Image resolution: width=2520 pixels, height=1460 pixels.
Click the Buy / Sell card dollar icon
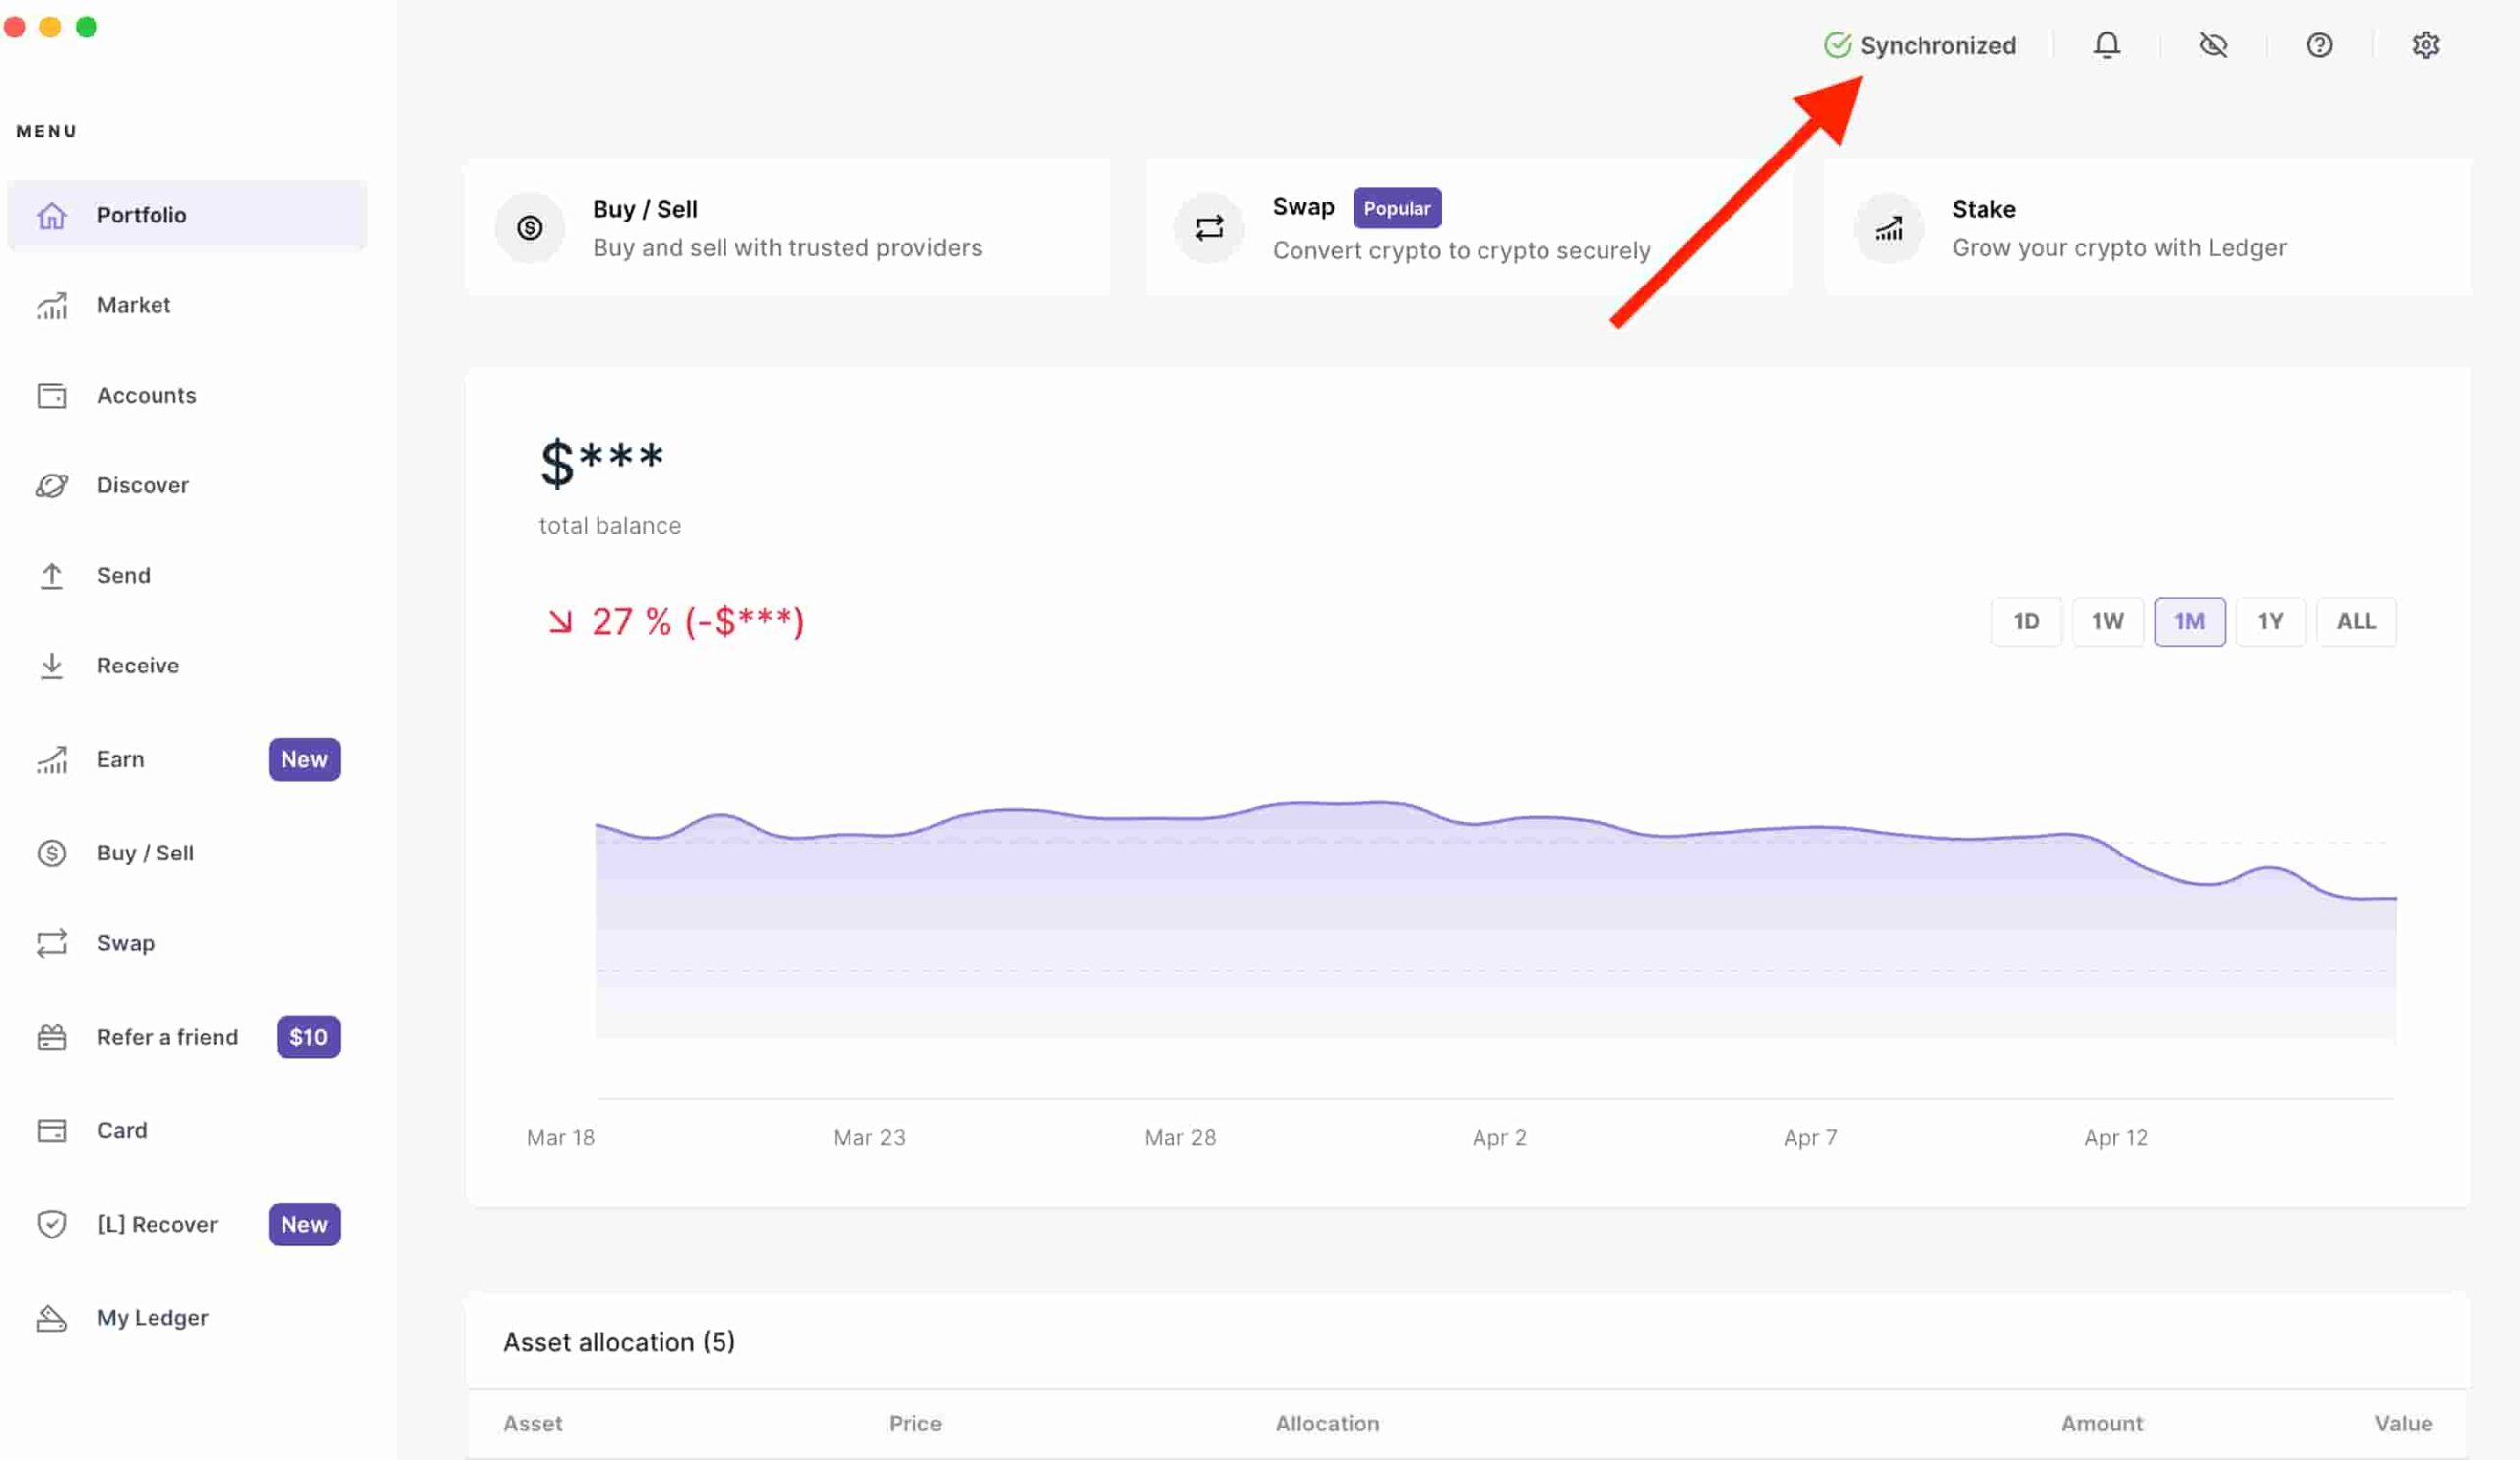pos(530,228)
